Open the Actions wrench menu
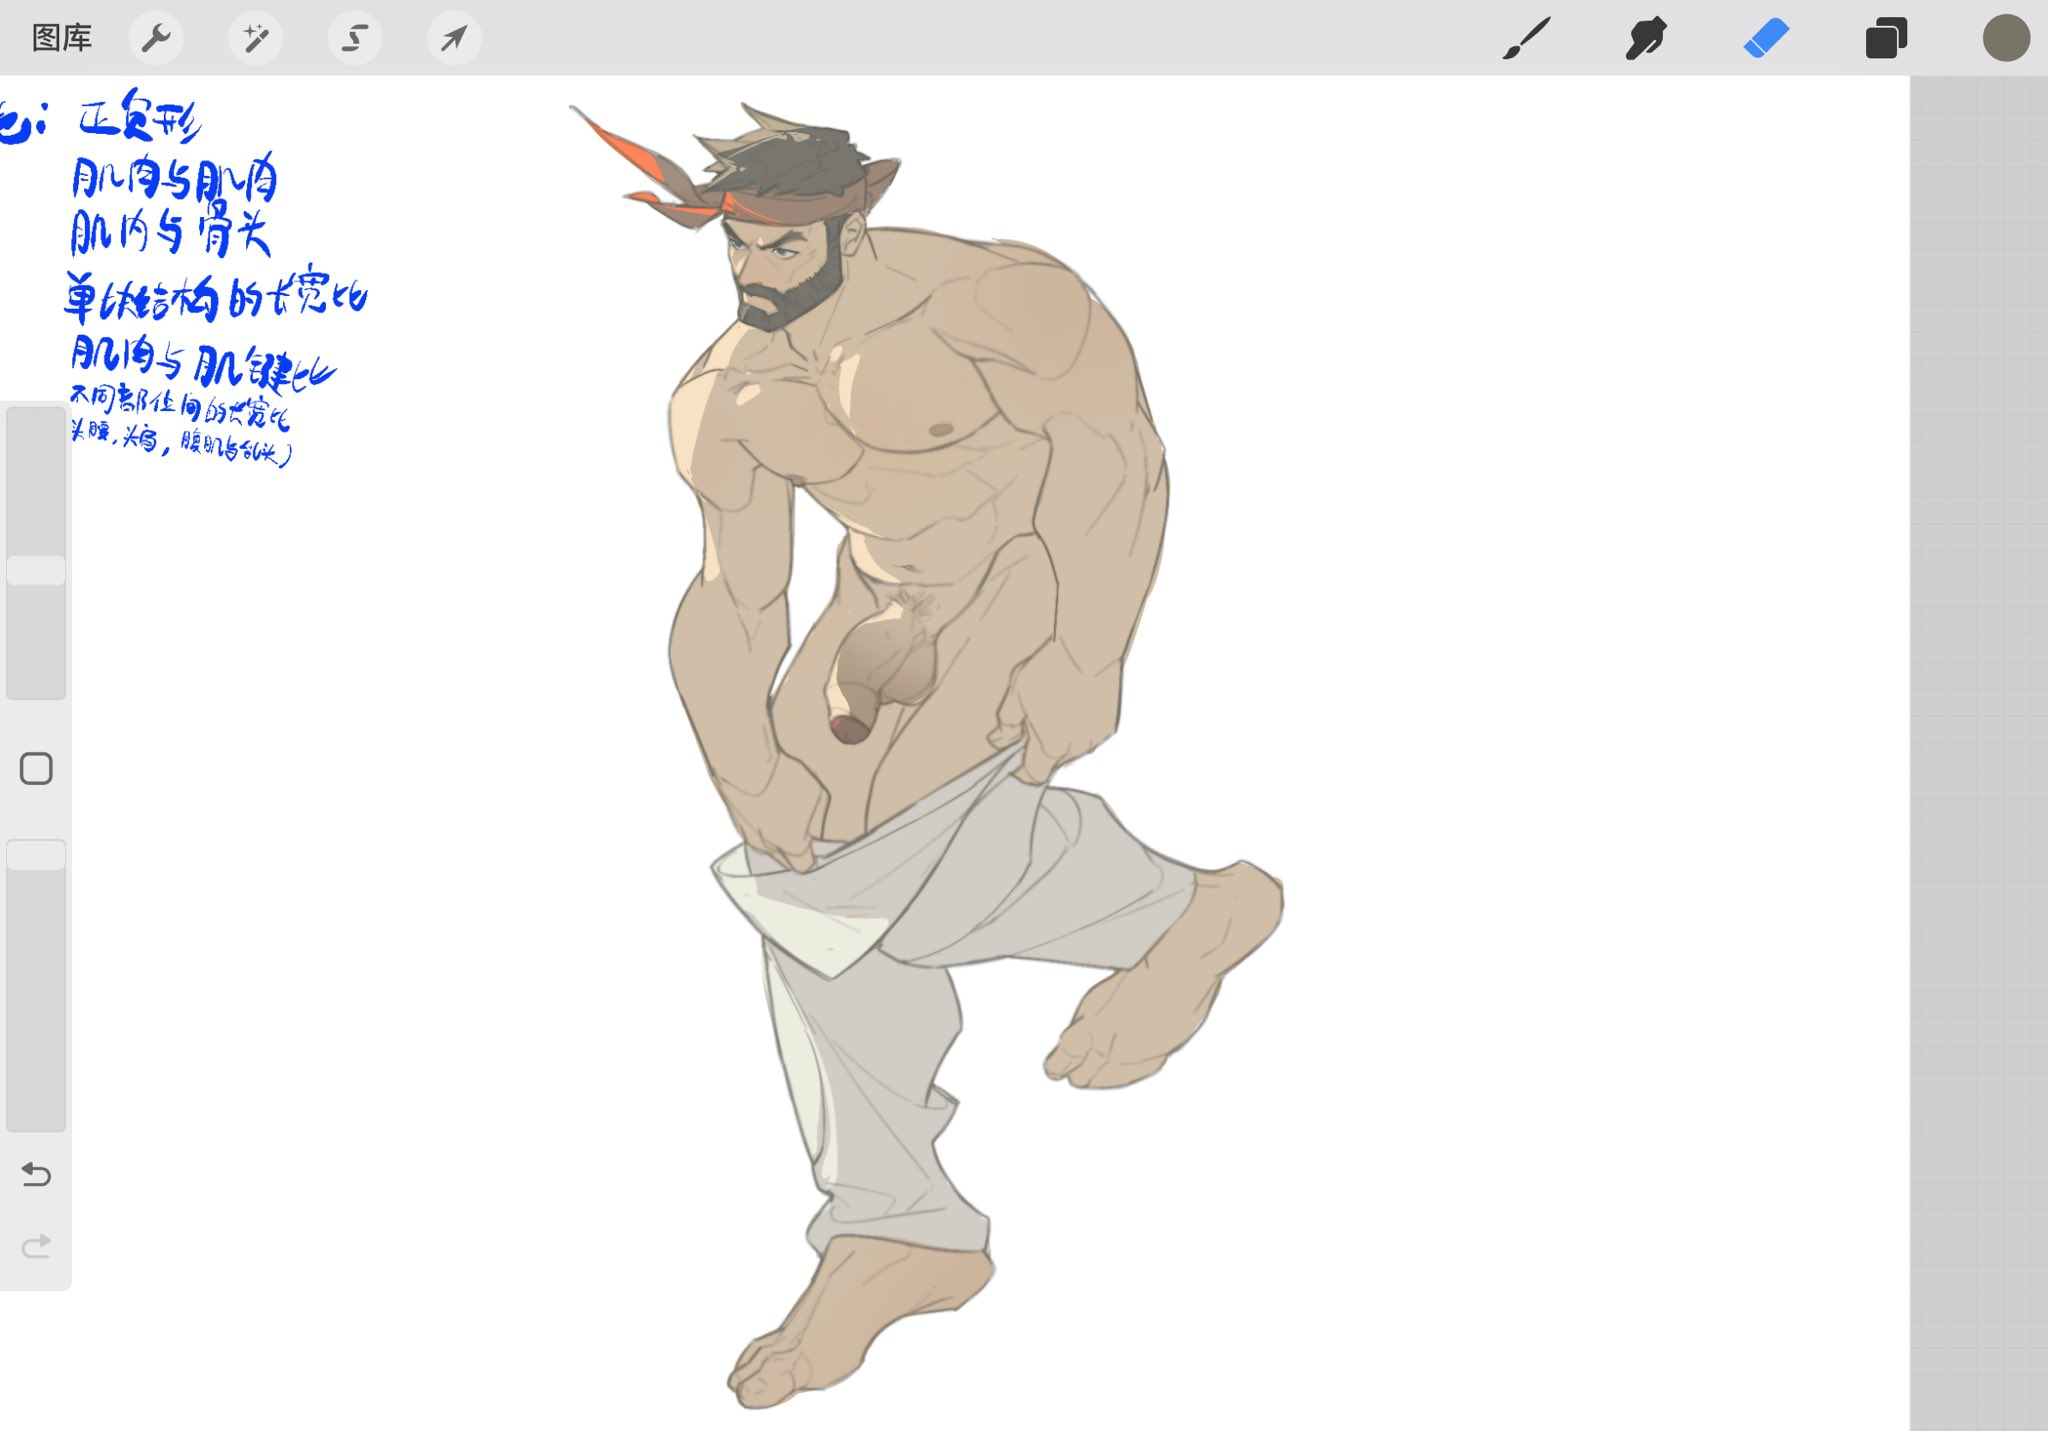Image resolution: width=2048 pixels, height=1431 pixels. point(156,38)
